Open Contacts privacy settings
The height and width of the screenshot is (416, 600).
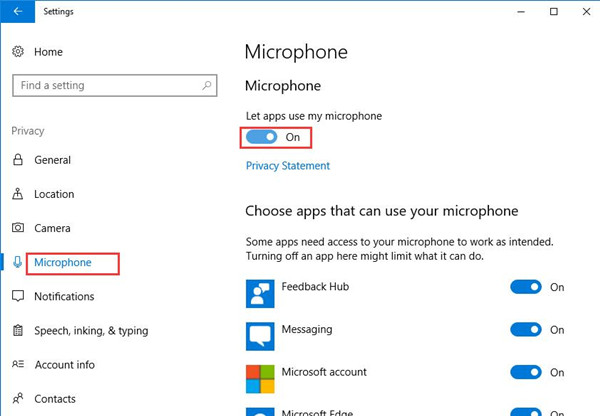55,399
